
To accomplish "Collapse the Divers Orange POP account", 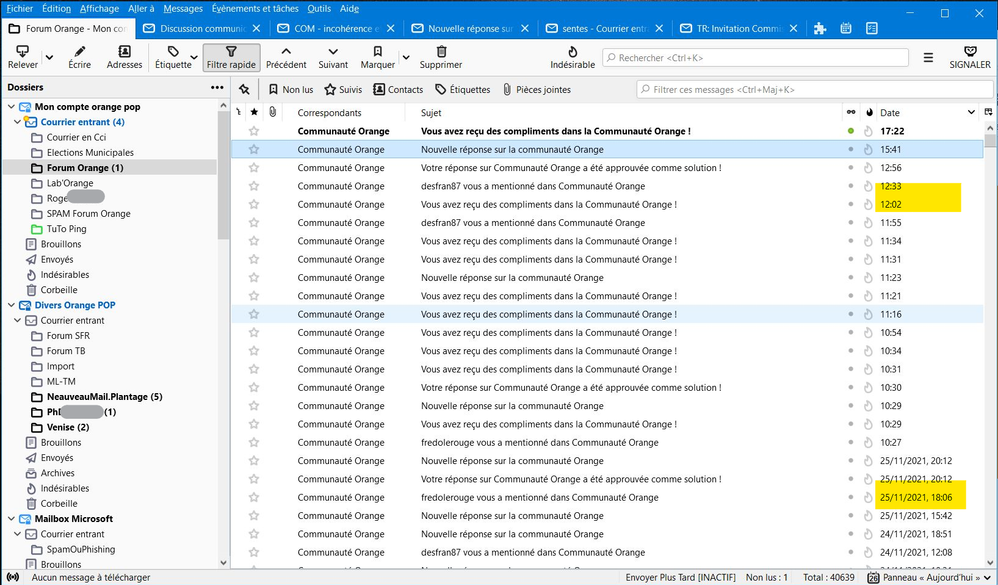I will coord(11,305).
